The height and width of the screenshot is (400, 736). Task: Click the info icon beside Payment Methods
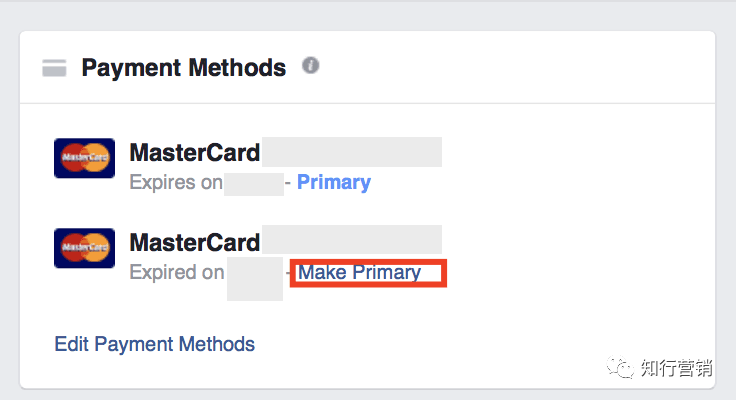coord(310,65)
